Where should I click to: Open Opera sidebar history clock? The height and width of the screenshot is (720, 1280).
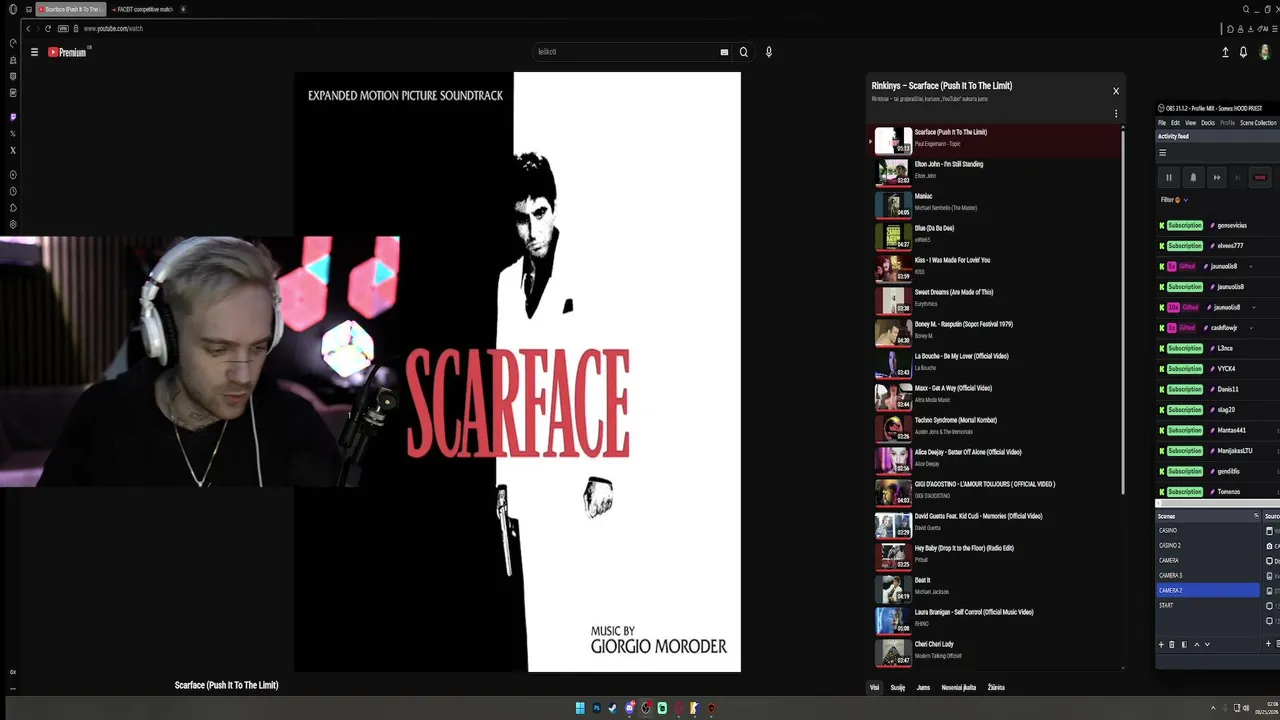tap(13, 191)
